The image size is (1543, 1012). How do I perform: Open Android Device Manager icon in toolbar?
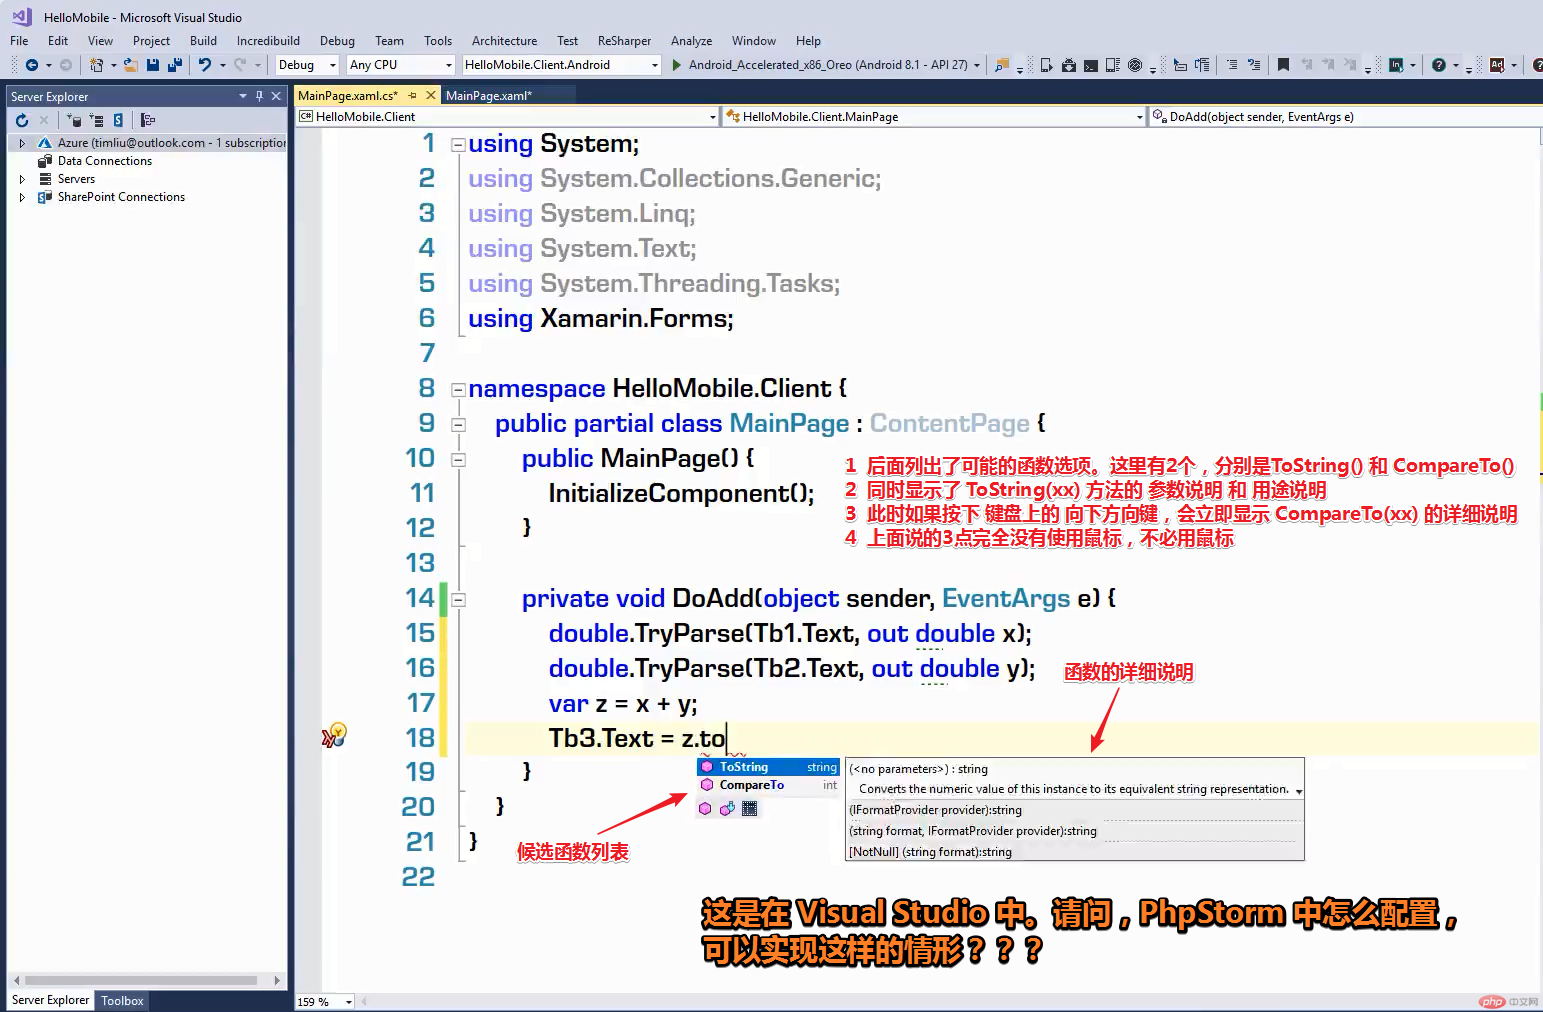tap(1046, 65)
